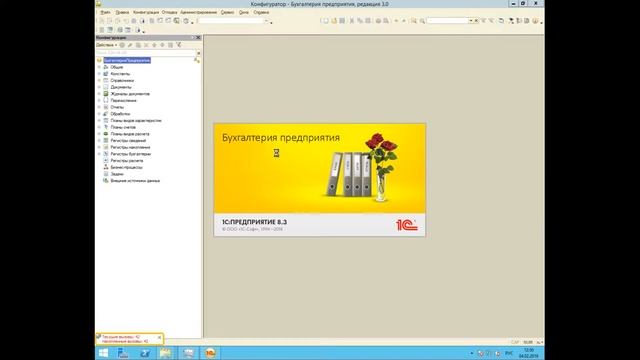The width and height of the screenshot is (640, 360).
Task: Expand the Общие tree node
Action: pyautogui.click(x=99, y=67)
